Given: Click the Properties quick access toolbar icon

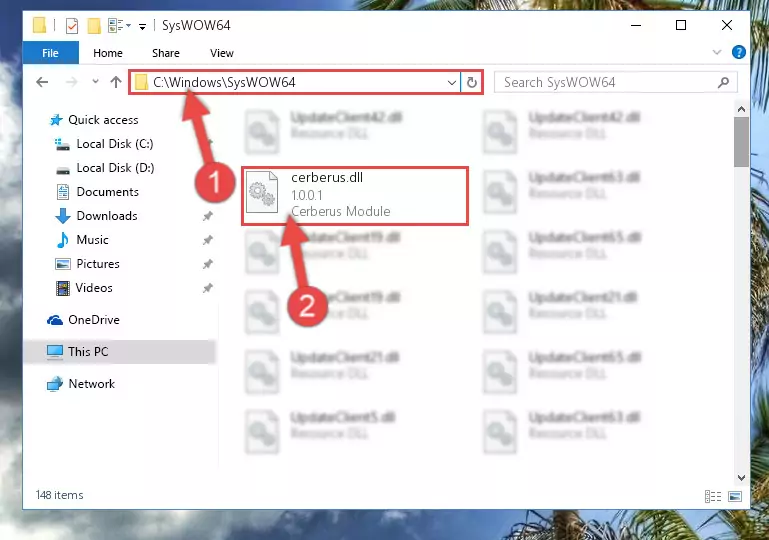Looking at the screenshot, I should click(72, 26).
